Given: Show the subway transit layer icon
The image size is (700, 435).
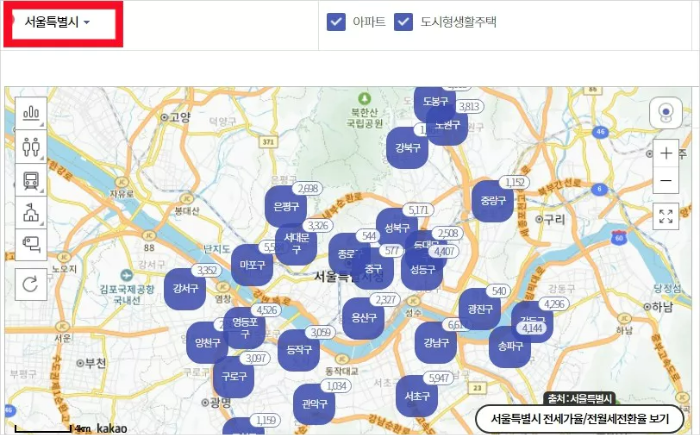Looking at the screenshot, I should click(31, 180).
